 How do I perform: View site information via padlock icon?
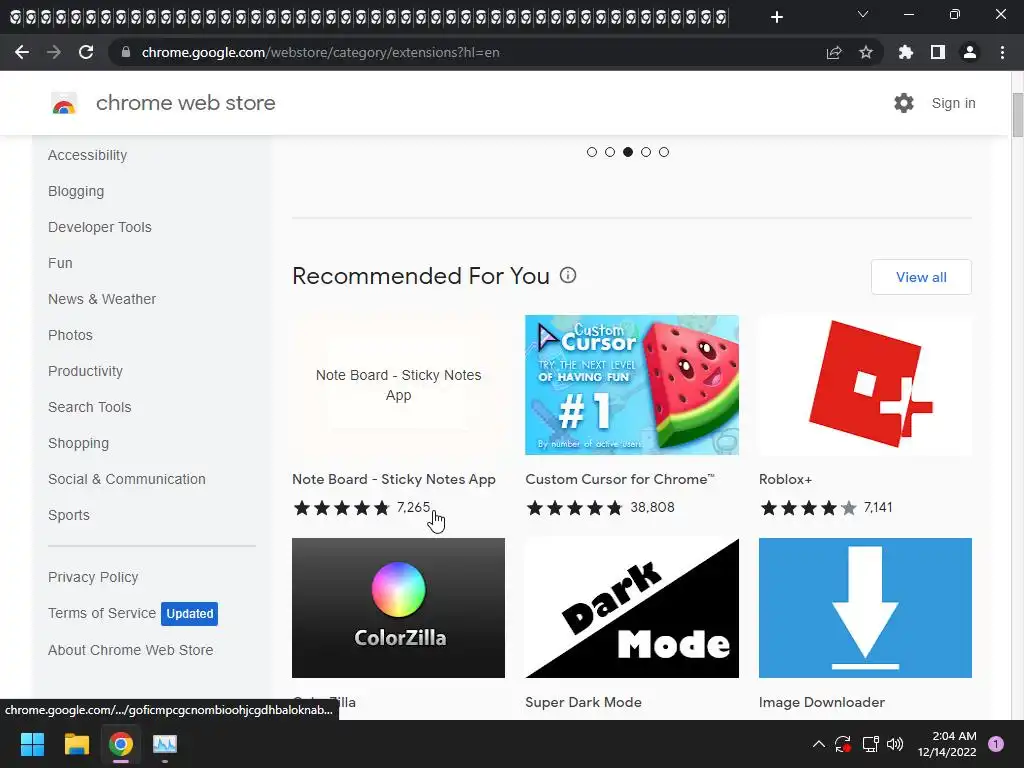[126, 52]
